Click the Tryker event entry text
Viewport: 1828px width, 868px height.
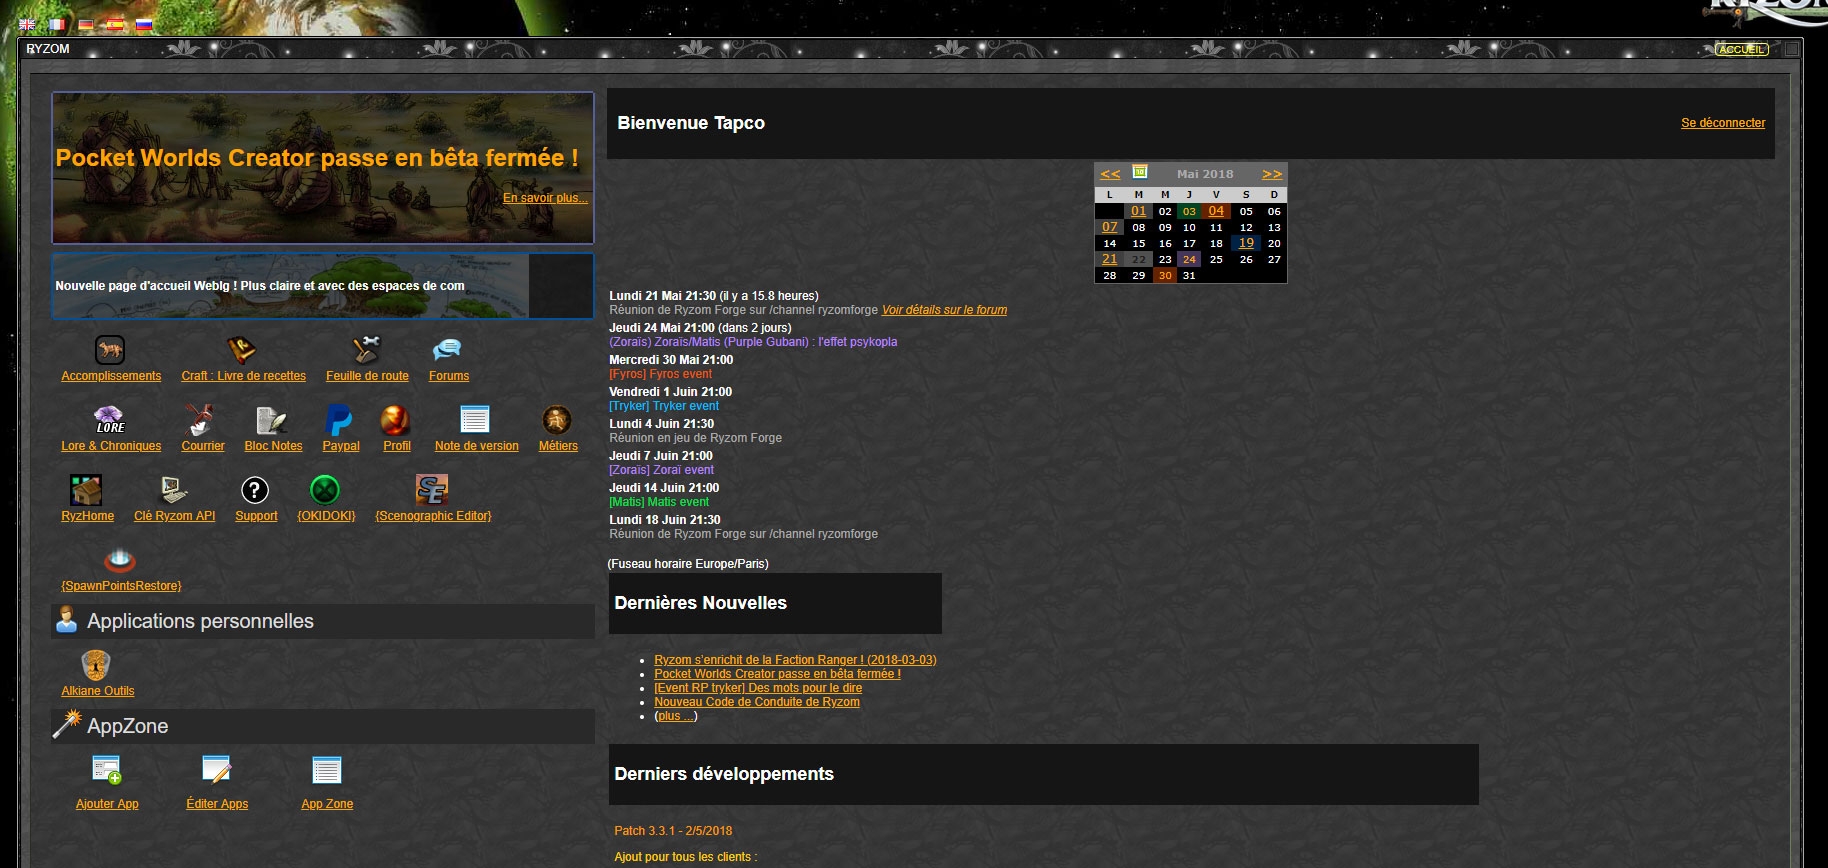(664, 406)
